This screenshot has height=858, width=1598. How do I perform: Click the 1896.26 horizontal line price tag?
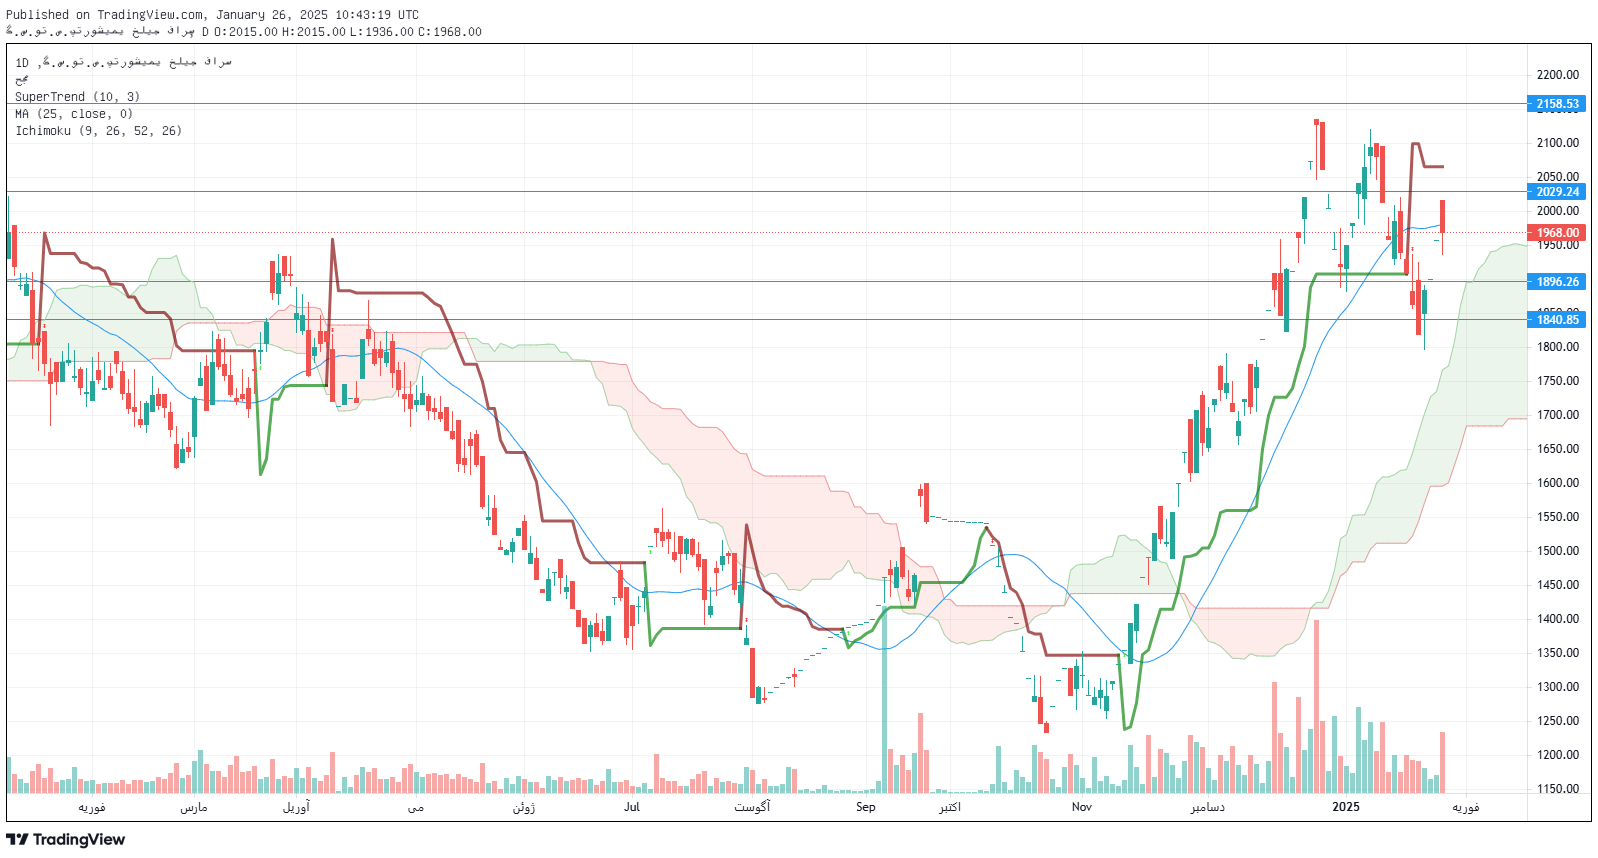click(x=1557, y=282)
